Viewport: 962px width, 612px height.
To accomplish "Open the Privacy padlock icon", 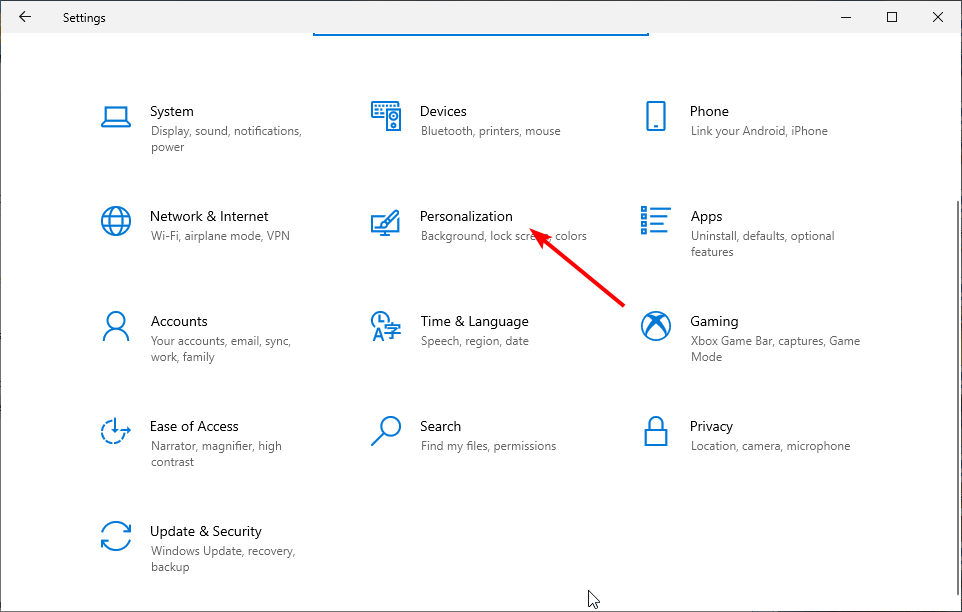I will click(656, 431).
